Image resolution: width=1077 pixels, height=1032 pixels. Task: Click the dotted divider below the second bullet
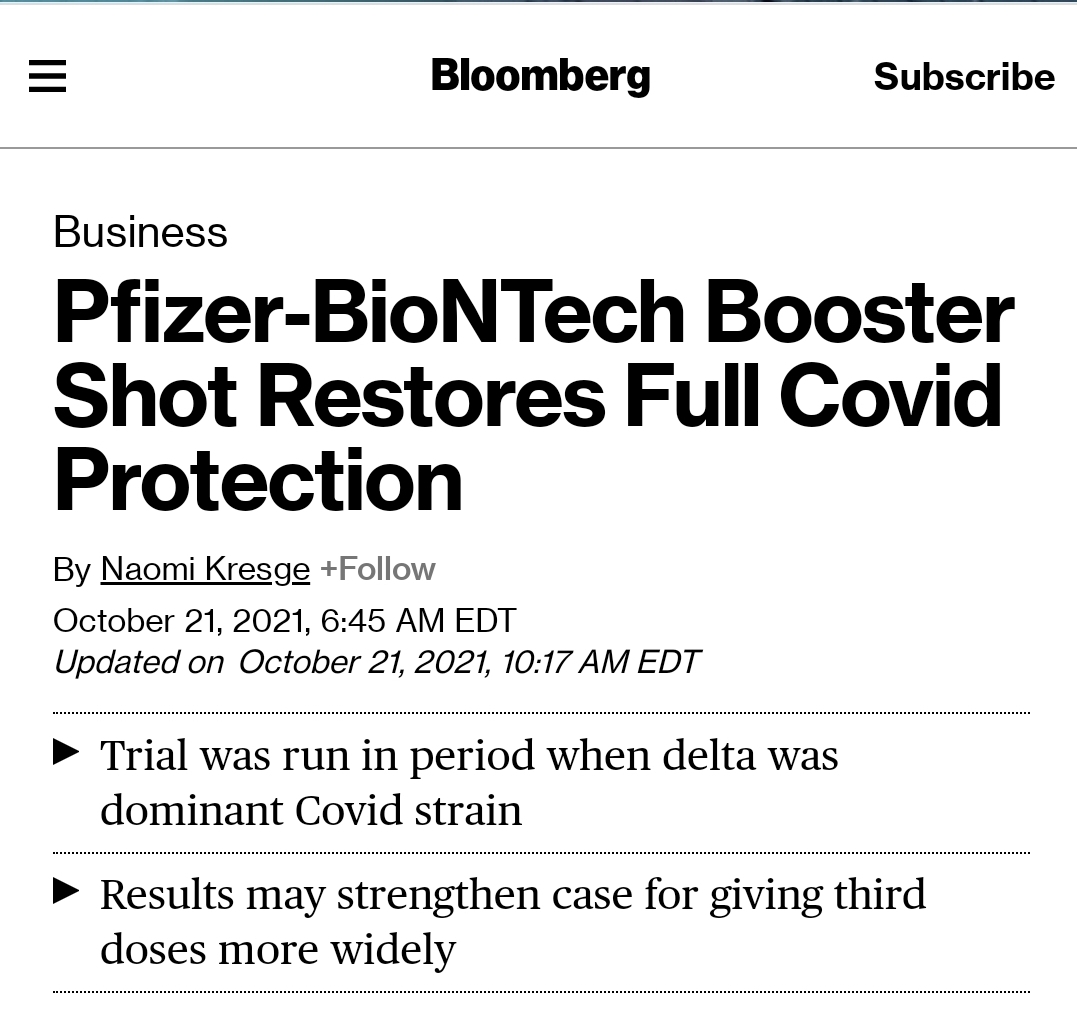540,992
